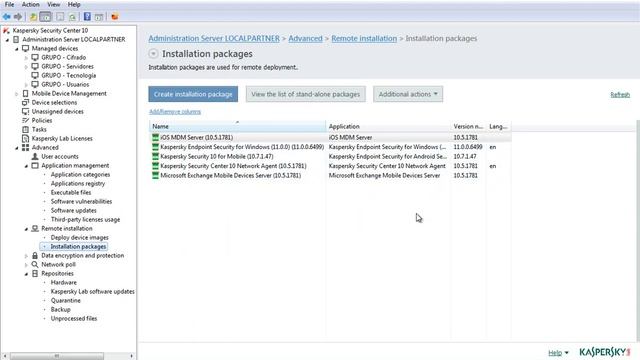Follow the Advanced breadcrumb link
Image resolution: width=640 pixels, height=360 pixels.
coord(305,38)
